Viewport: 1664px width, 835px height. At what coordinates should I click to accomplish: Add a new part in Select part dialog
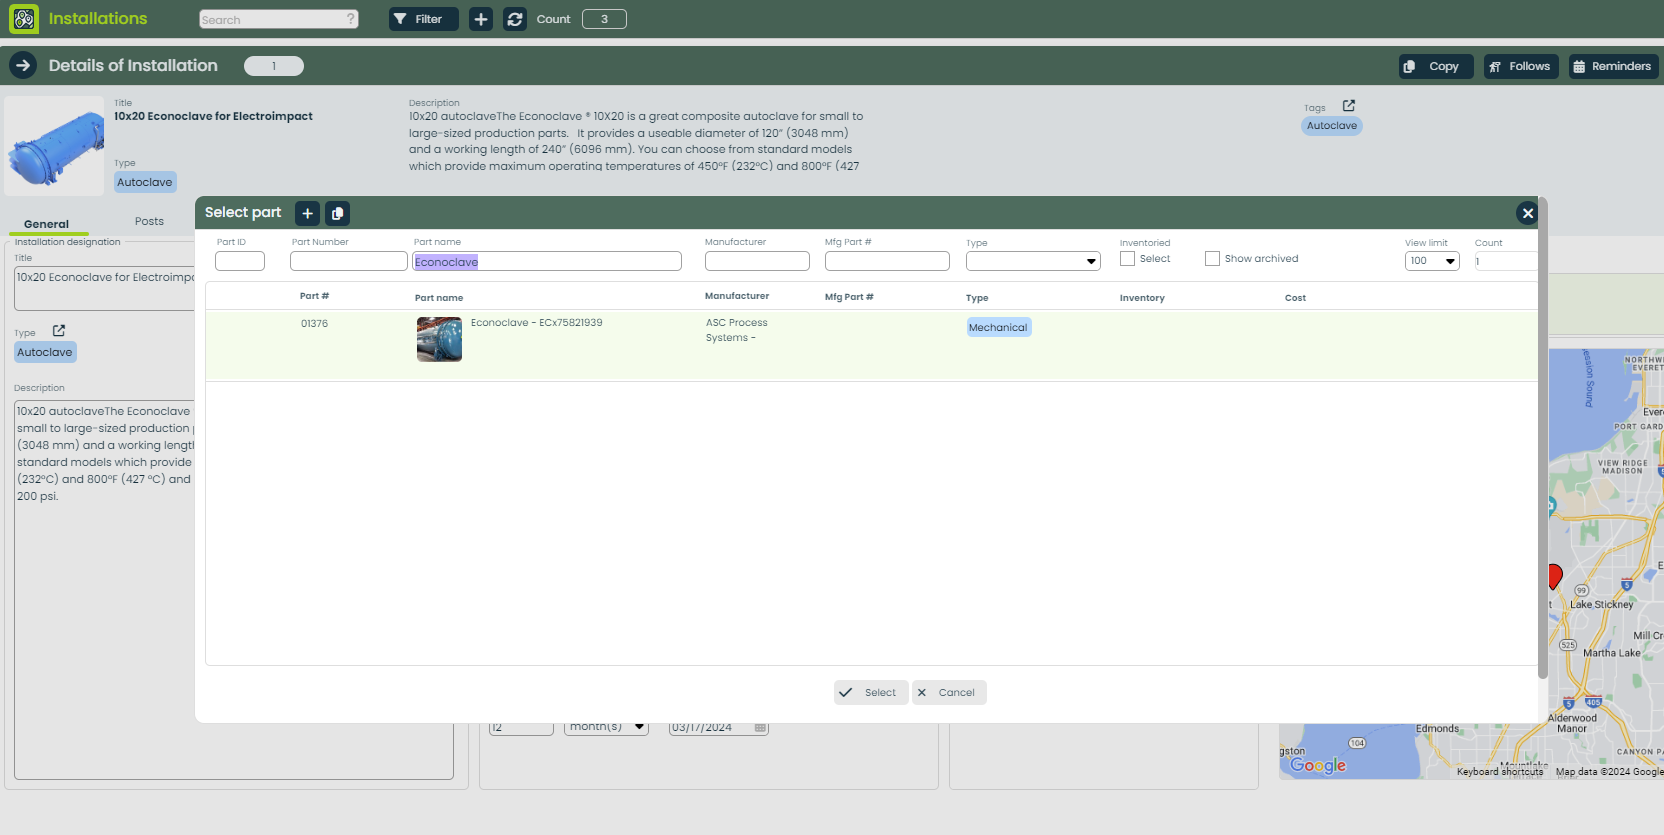(x=308, y=213)
